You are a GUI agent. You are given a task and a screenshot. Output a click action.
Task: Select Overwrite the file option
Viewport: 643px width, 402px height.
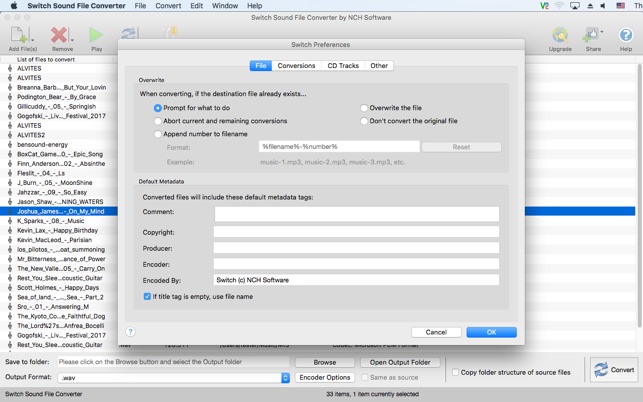[364, 108]
